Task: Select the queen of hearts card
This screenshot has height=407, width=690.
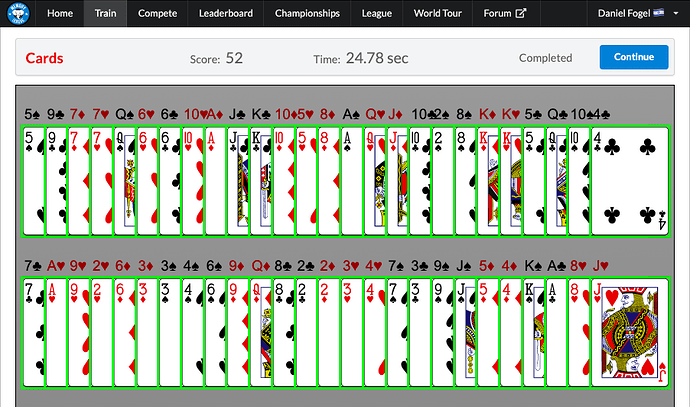Action: [375, 181]
